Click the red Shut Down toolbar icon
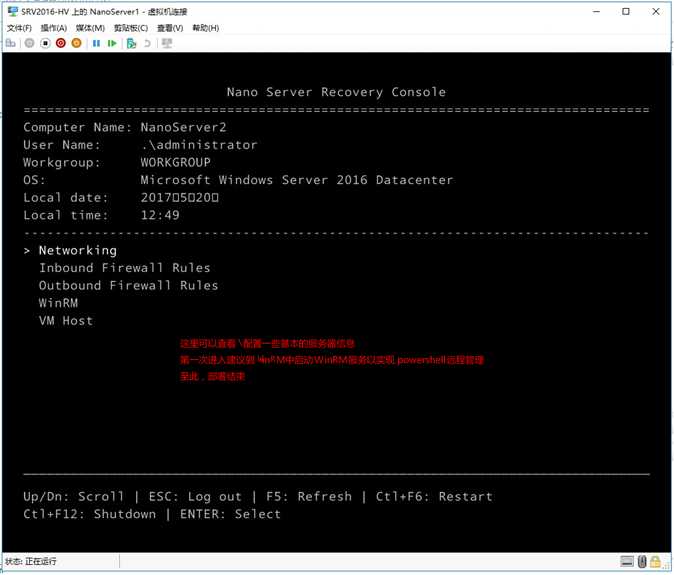Screen dimensions: 674x575 point(61,43)
